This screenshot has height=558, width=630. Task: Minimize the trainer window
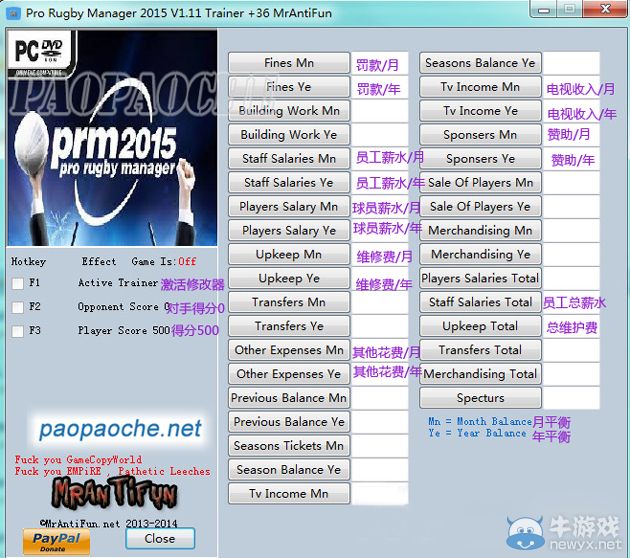(x=544, y=9)
